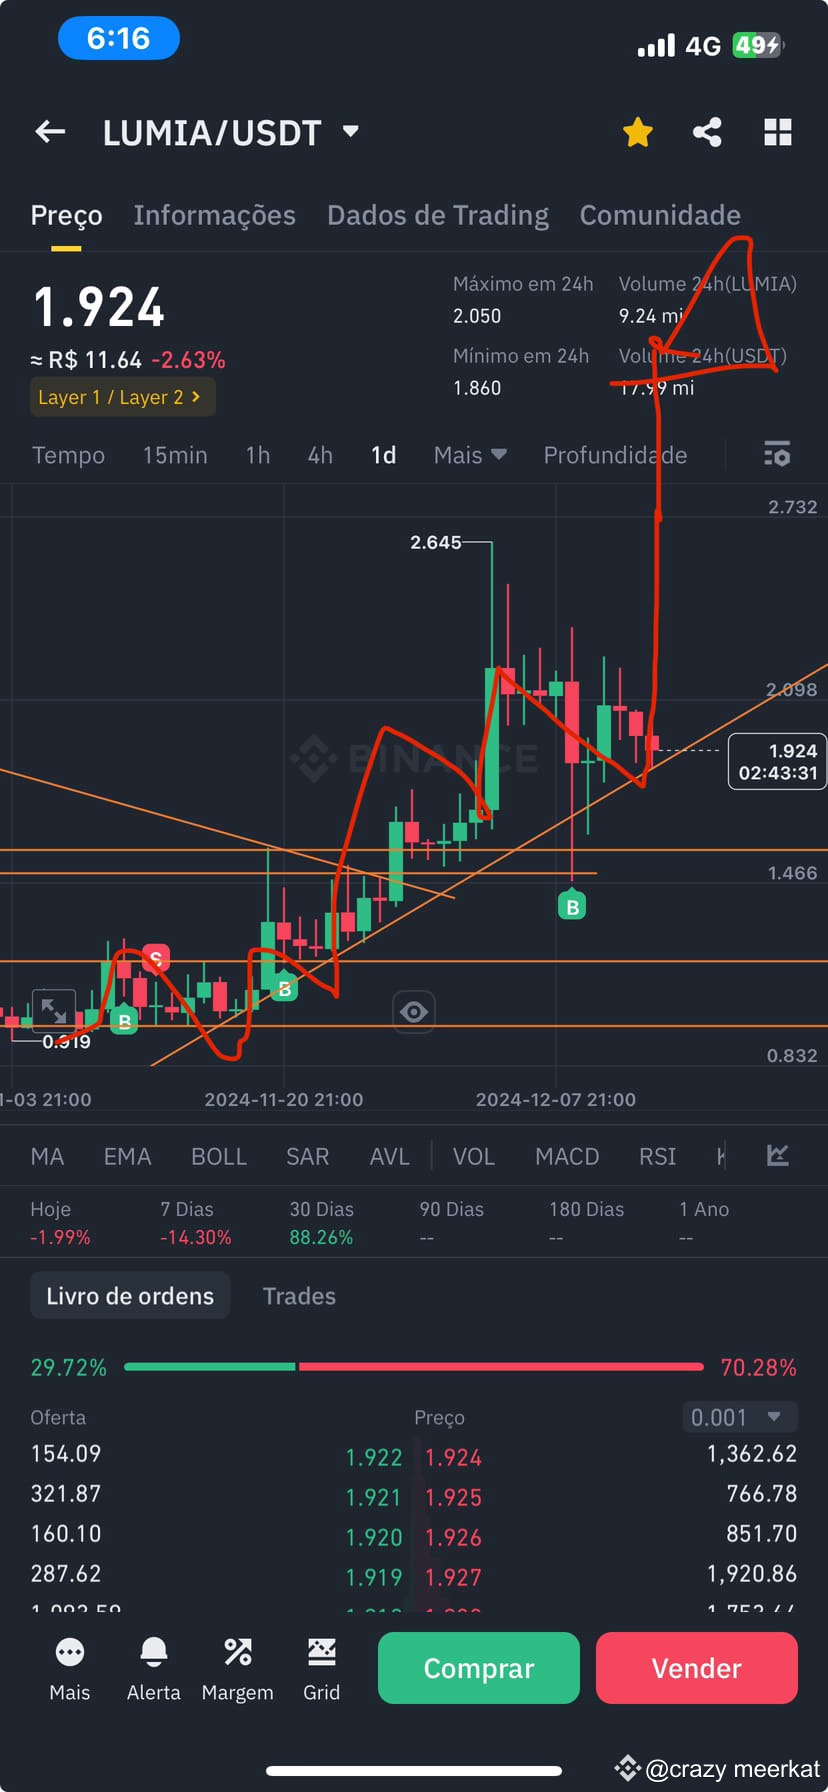Click the 30 Dias 88.26% performance value
The image size is (828, 1792).
pyautogui.click(x=321, y=1237)
